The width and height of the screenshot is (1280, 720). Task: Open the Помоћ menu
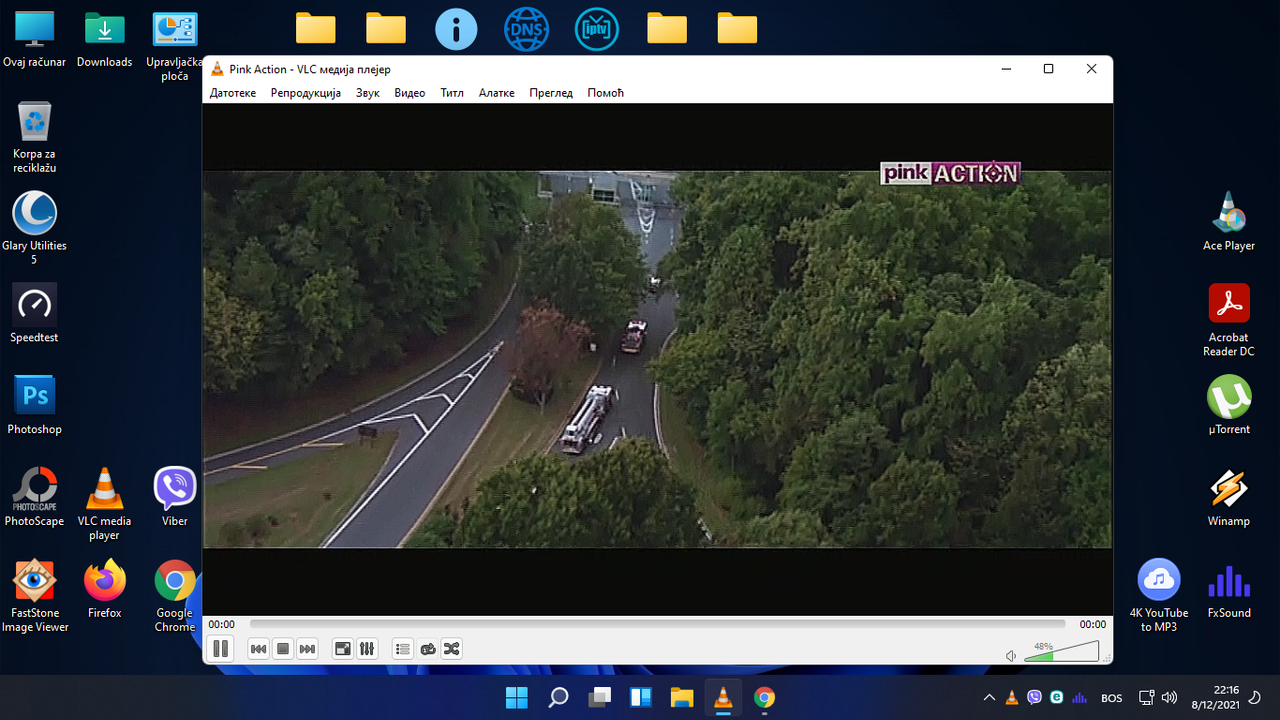606,93
